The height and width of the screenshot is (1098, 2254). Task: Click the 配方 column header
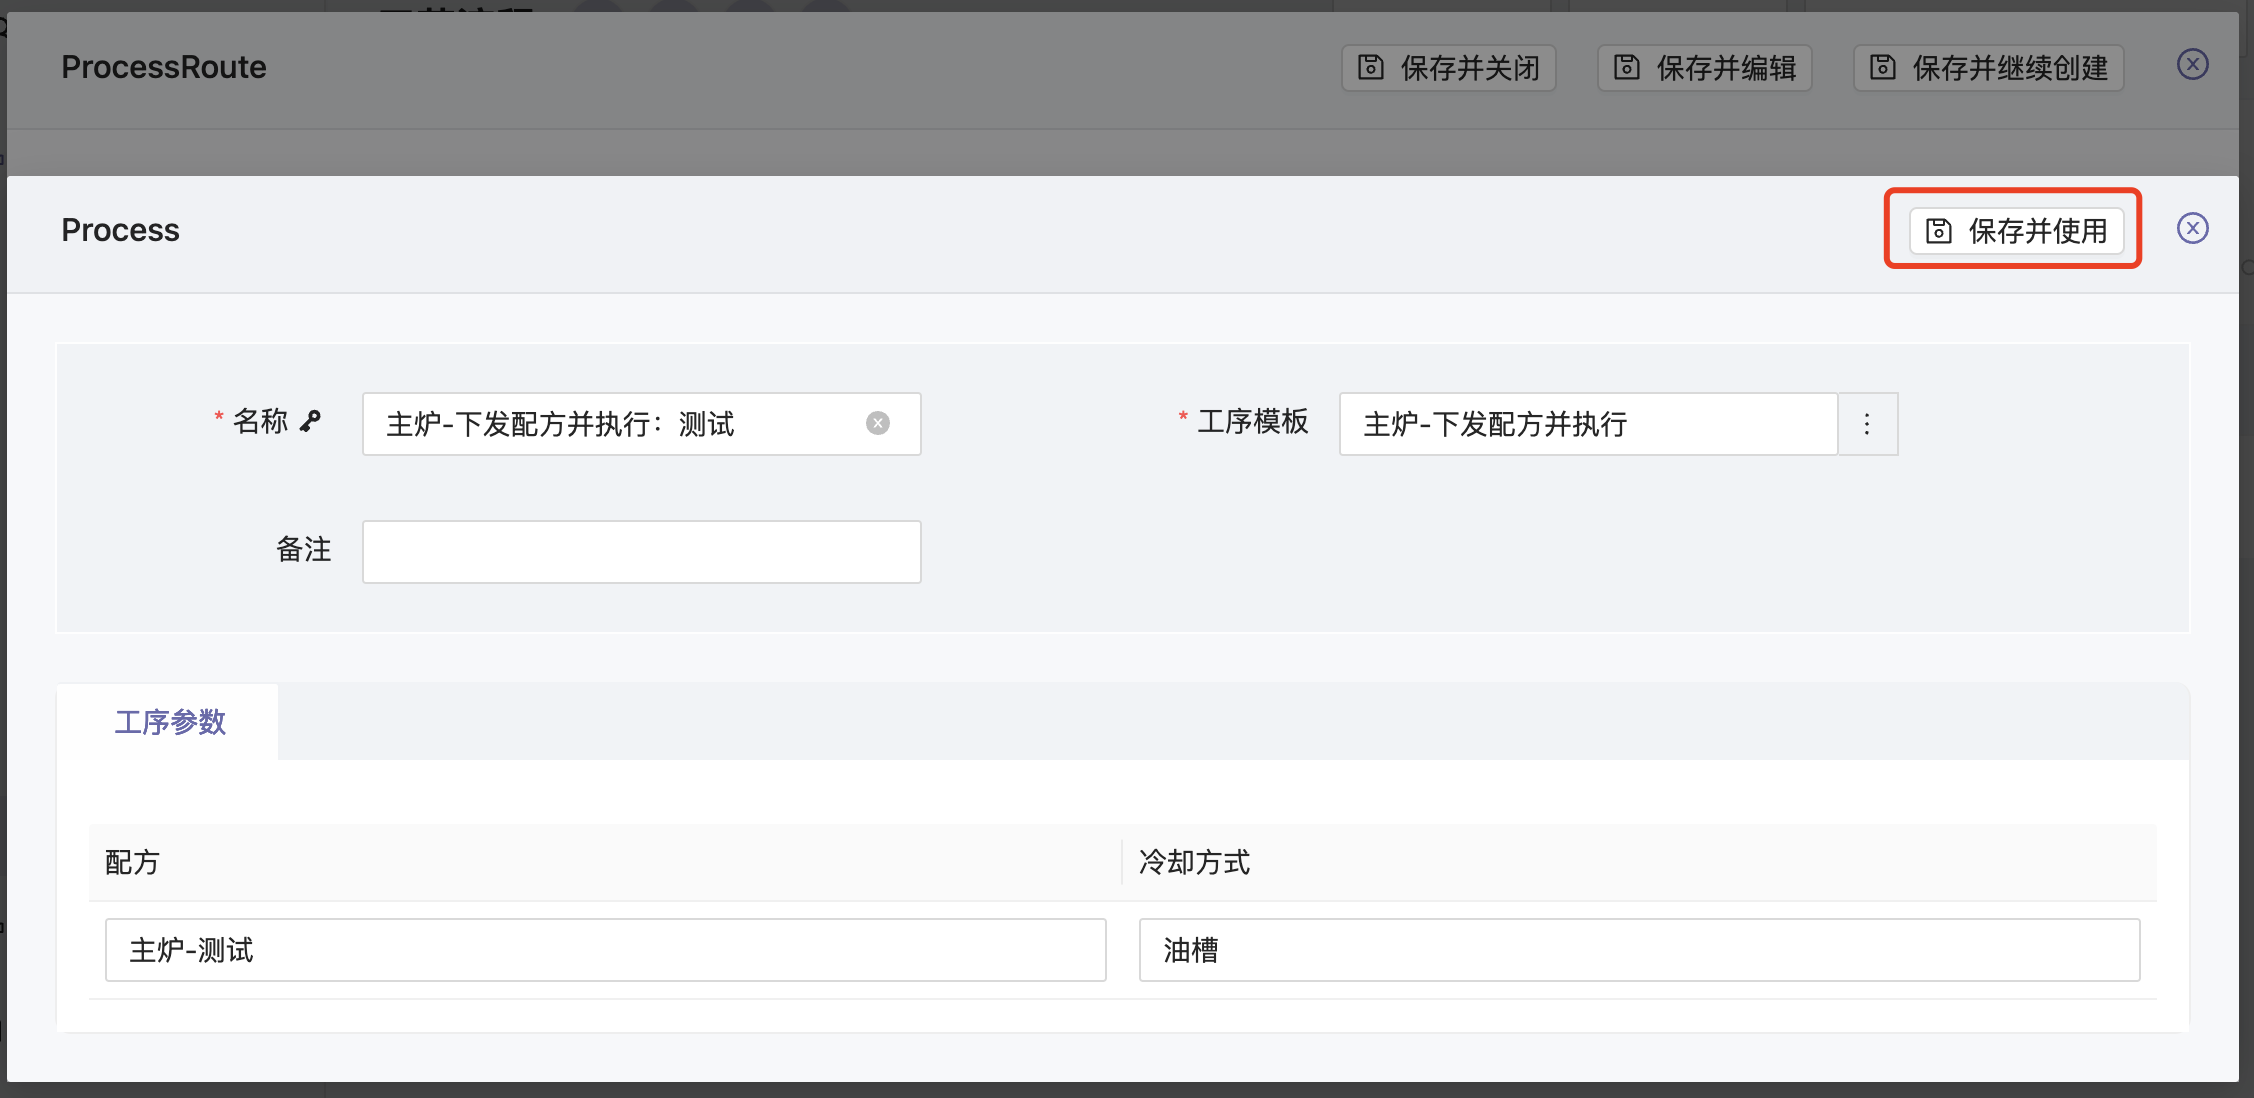click(133, 862)
